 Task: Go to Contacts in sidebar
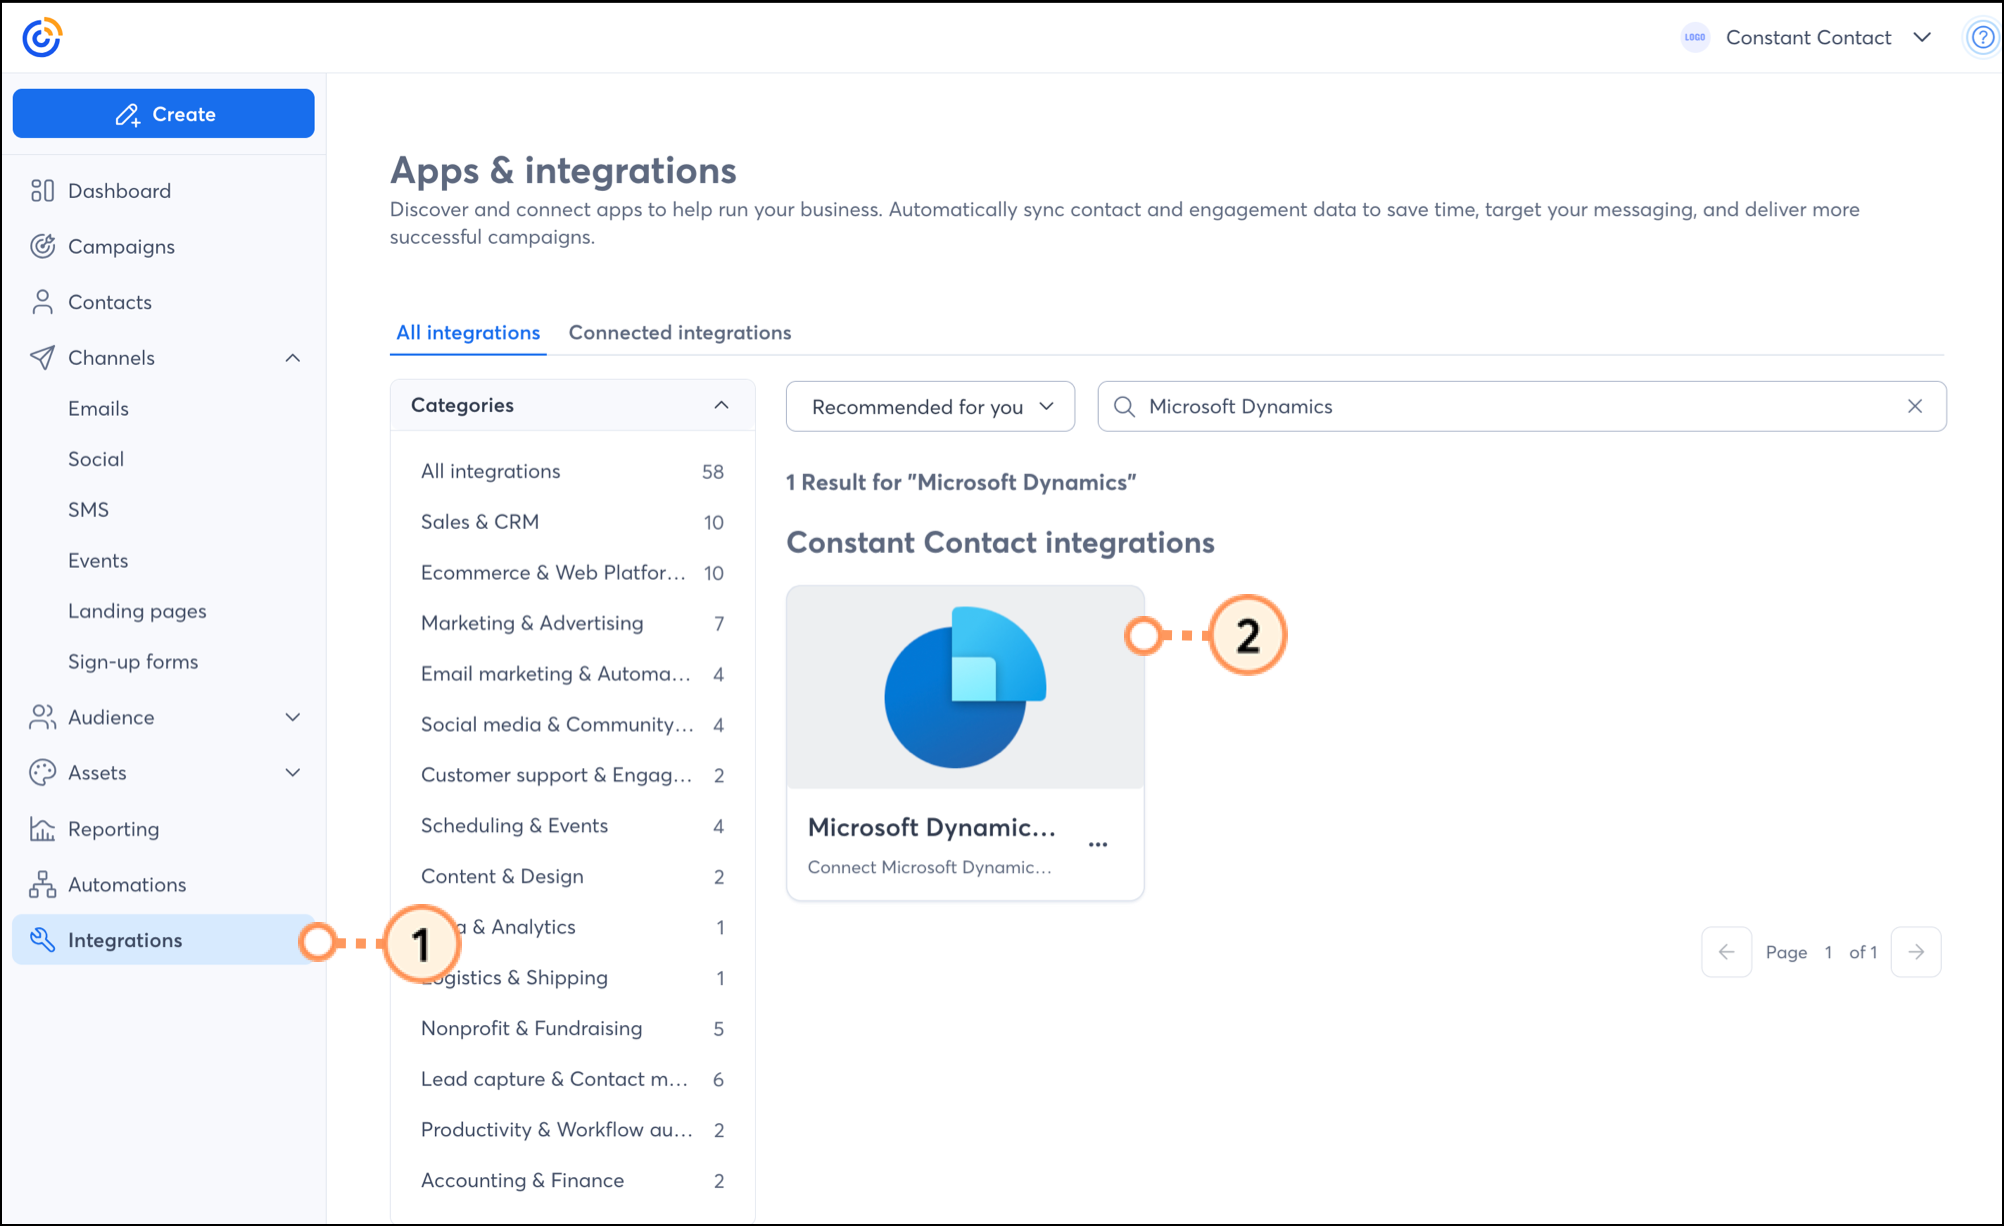(x=109, y=302)
